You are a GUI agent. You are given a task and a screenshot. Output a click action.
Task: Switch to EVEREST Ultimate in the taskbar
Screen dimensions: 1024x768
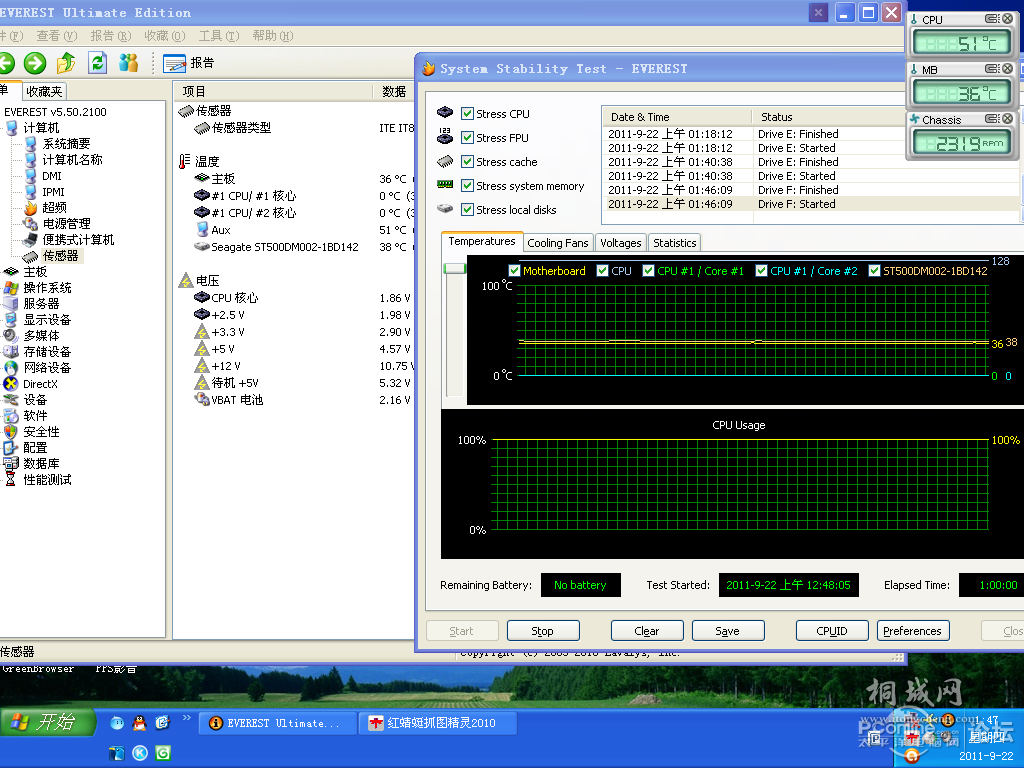coord(278,724)
